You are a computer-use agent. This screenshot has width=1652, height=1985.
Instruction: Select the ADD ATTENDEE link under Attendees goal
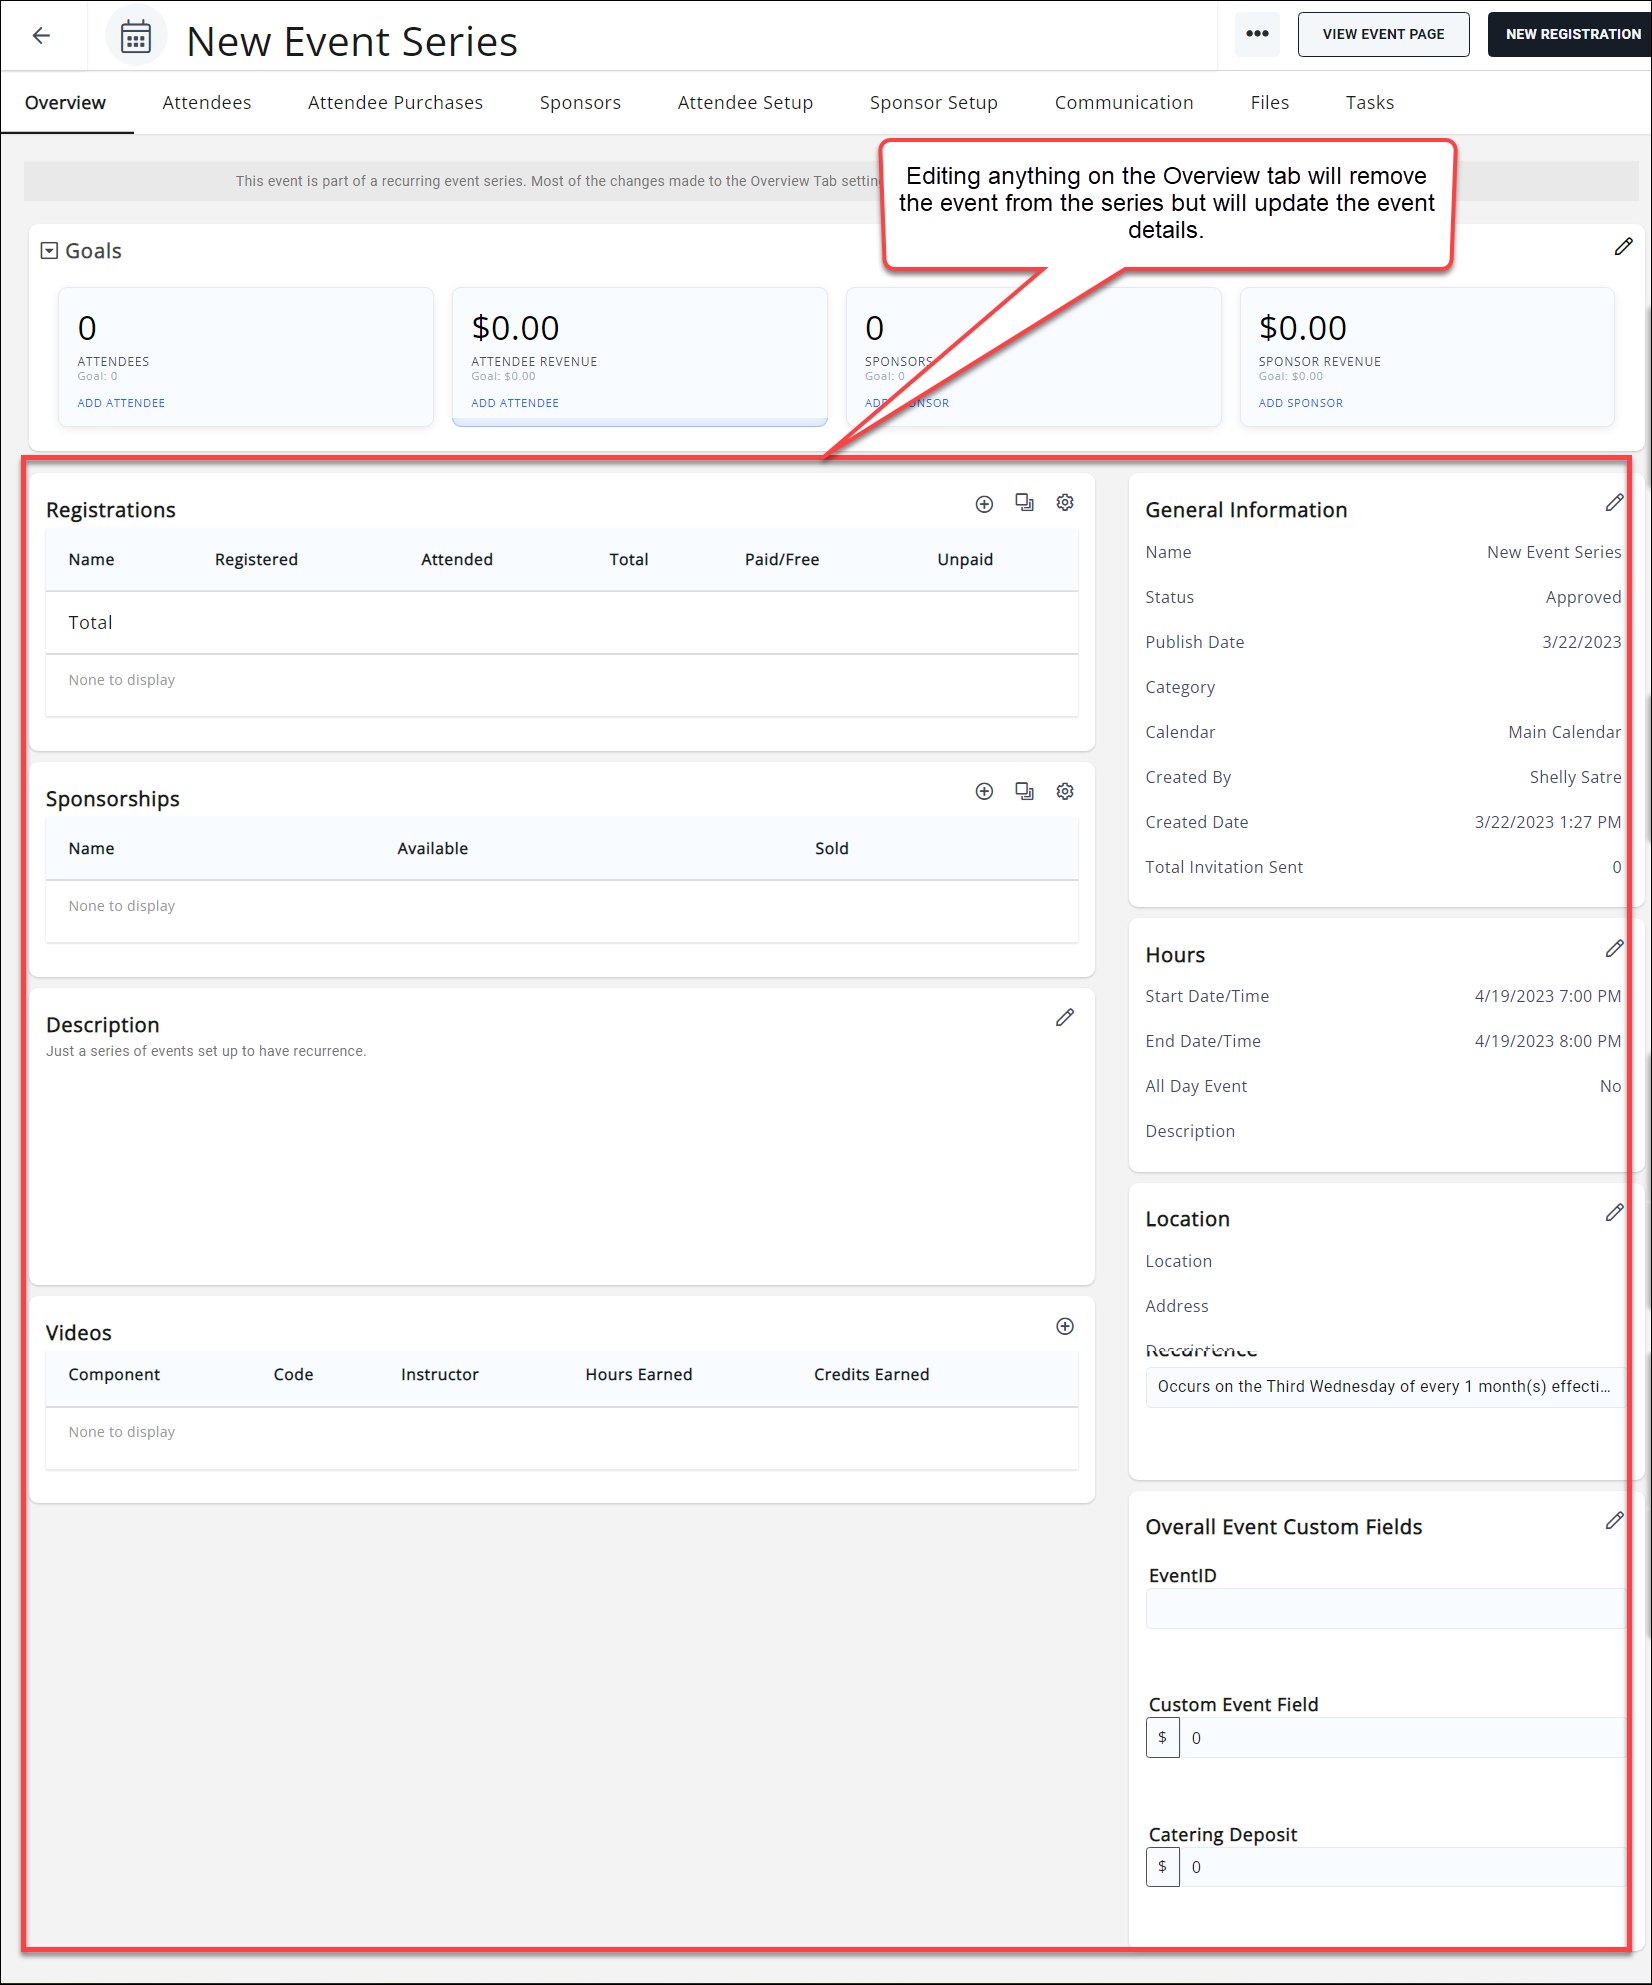[120, 402]
